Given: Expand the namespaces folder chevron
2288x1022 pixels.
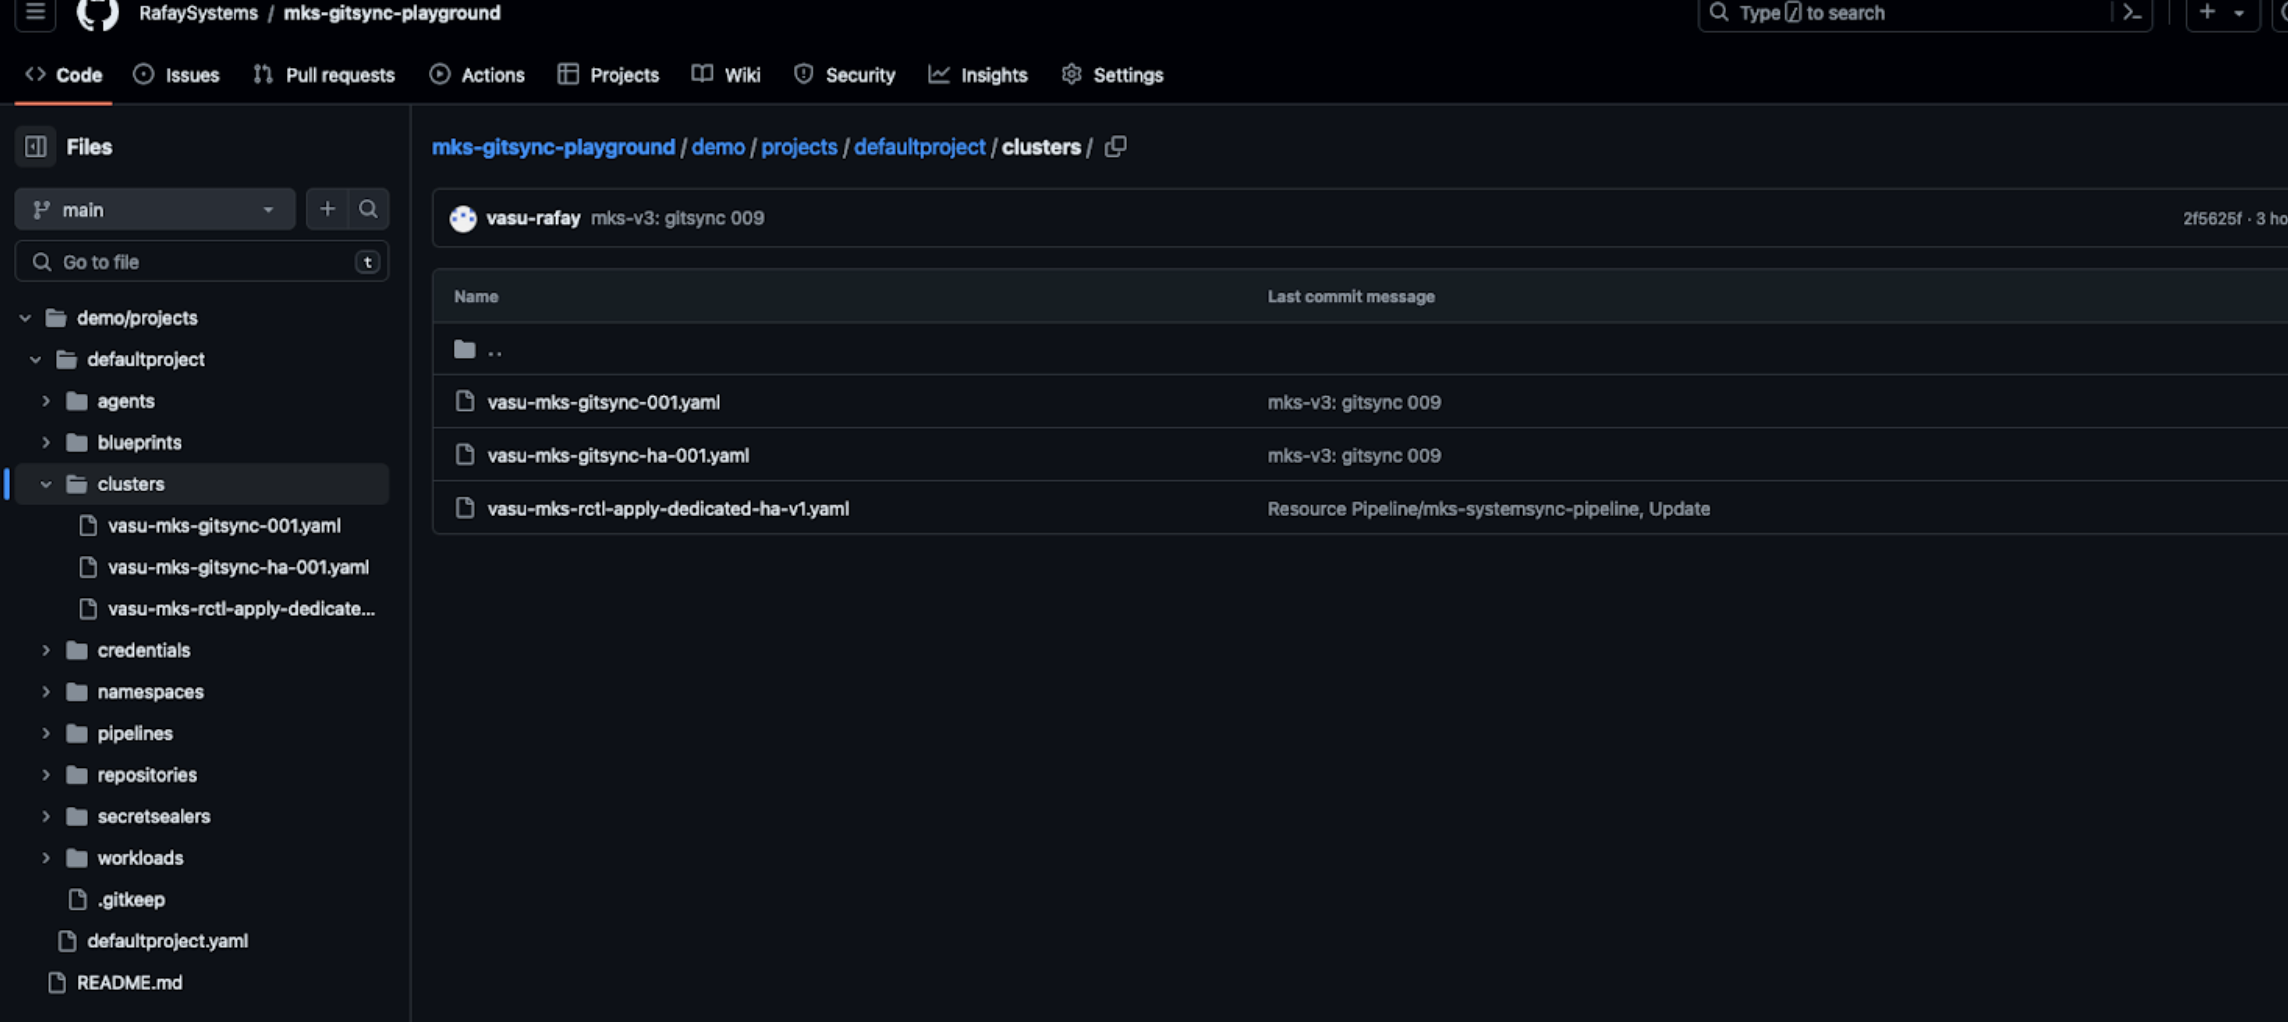Looking at the screenshot, I should (x=46, y=692).
